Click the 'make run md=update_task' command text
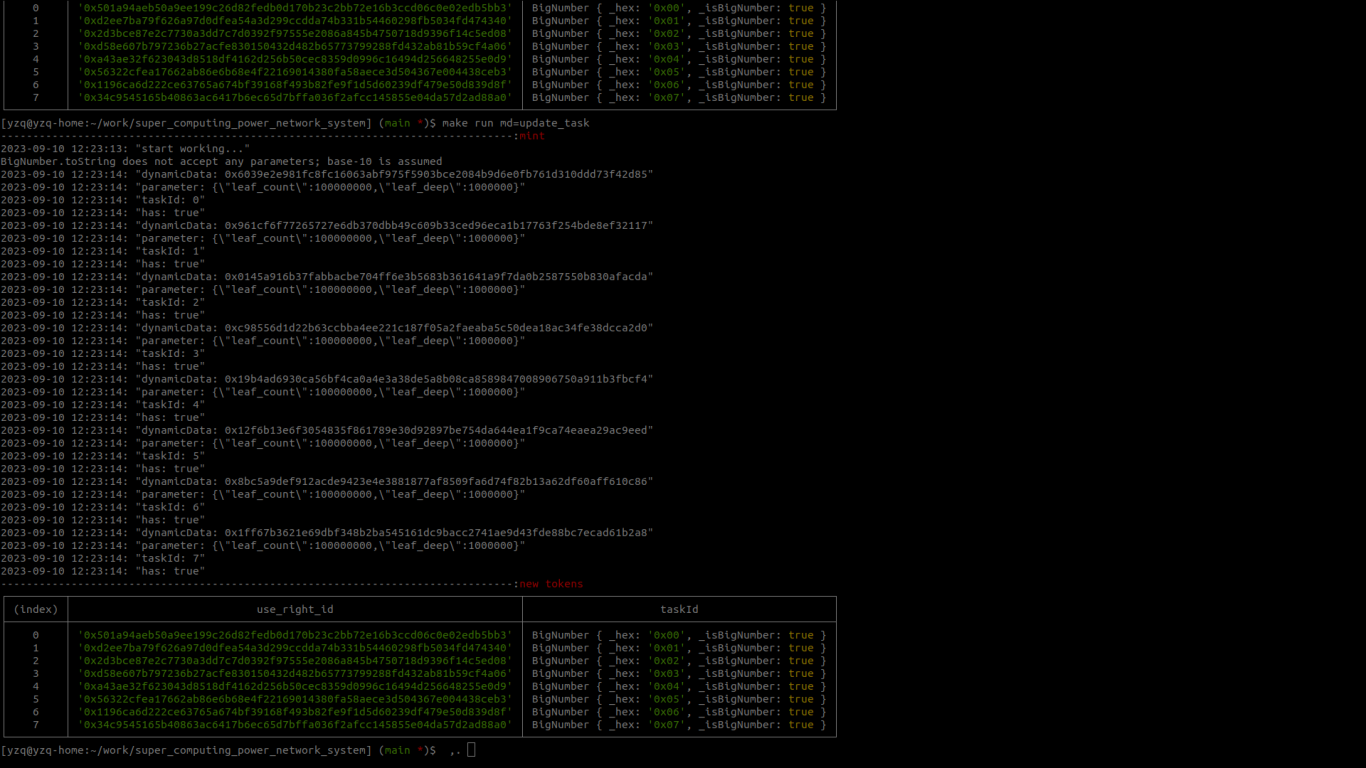Viewport: 1366px width, 768px height. click(516, 123)
